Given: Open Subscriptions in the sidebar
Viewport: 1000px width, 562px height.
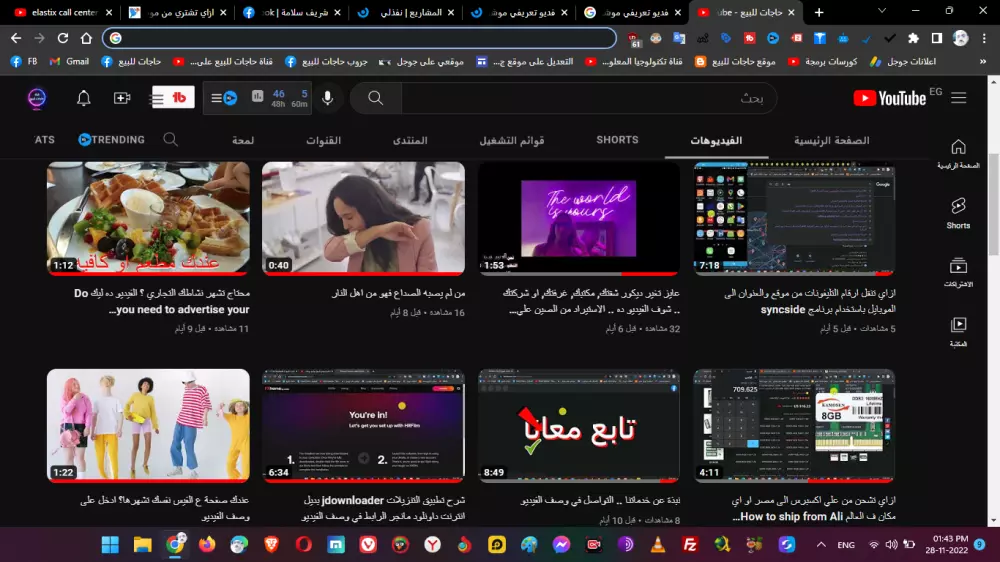Looking at the screenshot, I should [x=958, y=272].
